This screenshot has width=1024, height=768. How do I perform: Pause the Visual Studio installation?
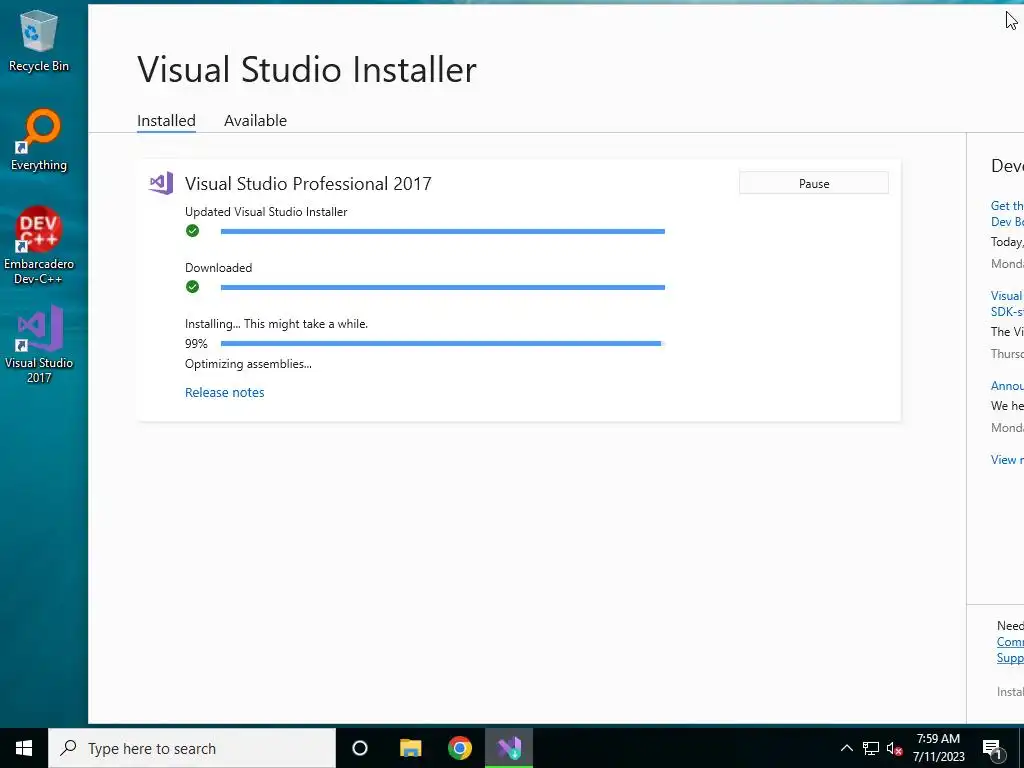tap(814, 184)
